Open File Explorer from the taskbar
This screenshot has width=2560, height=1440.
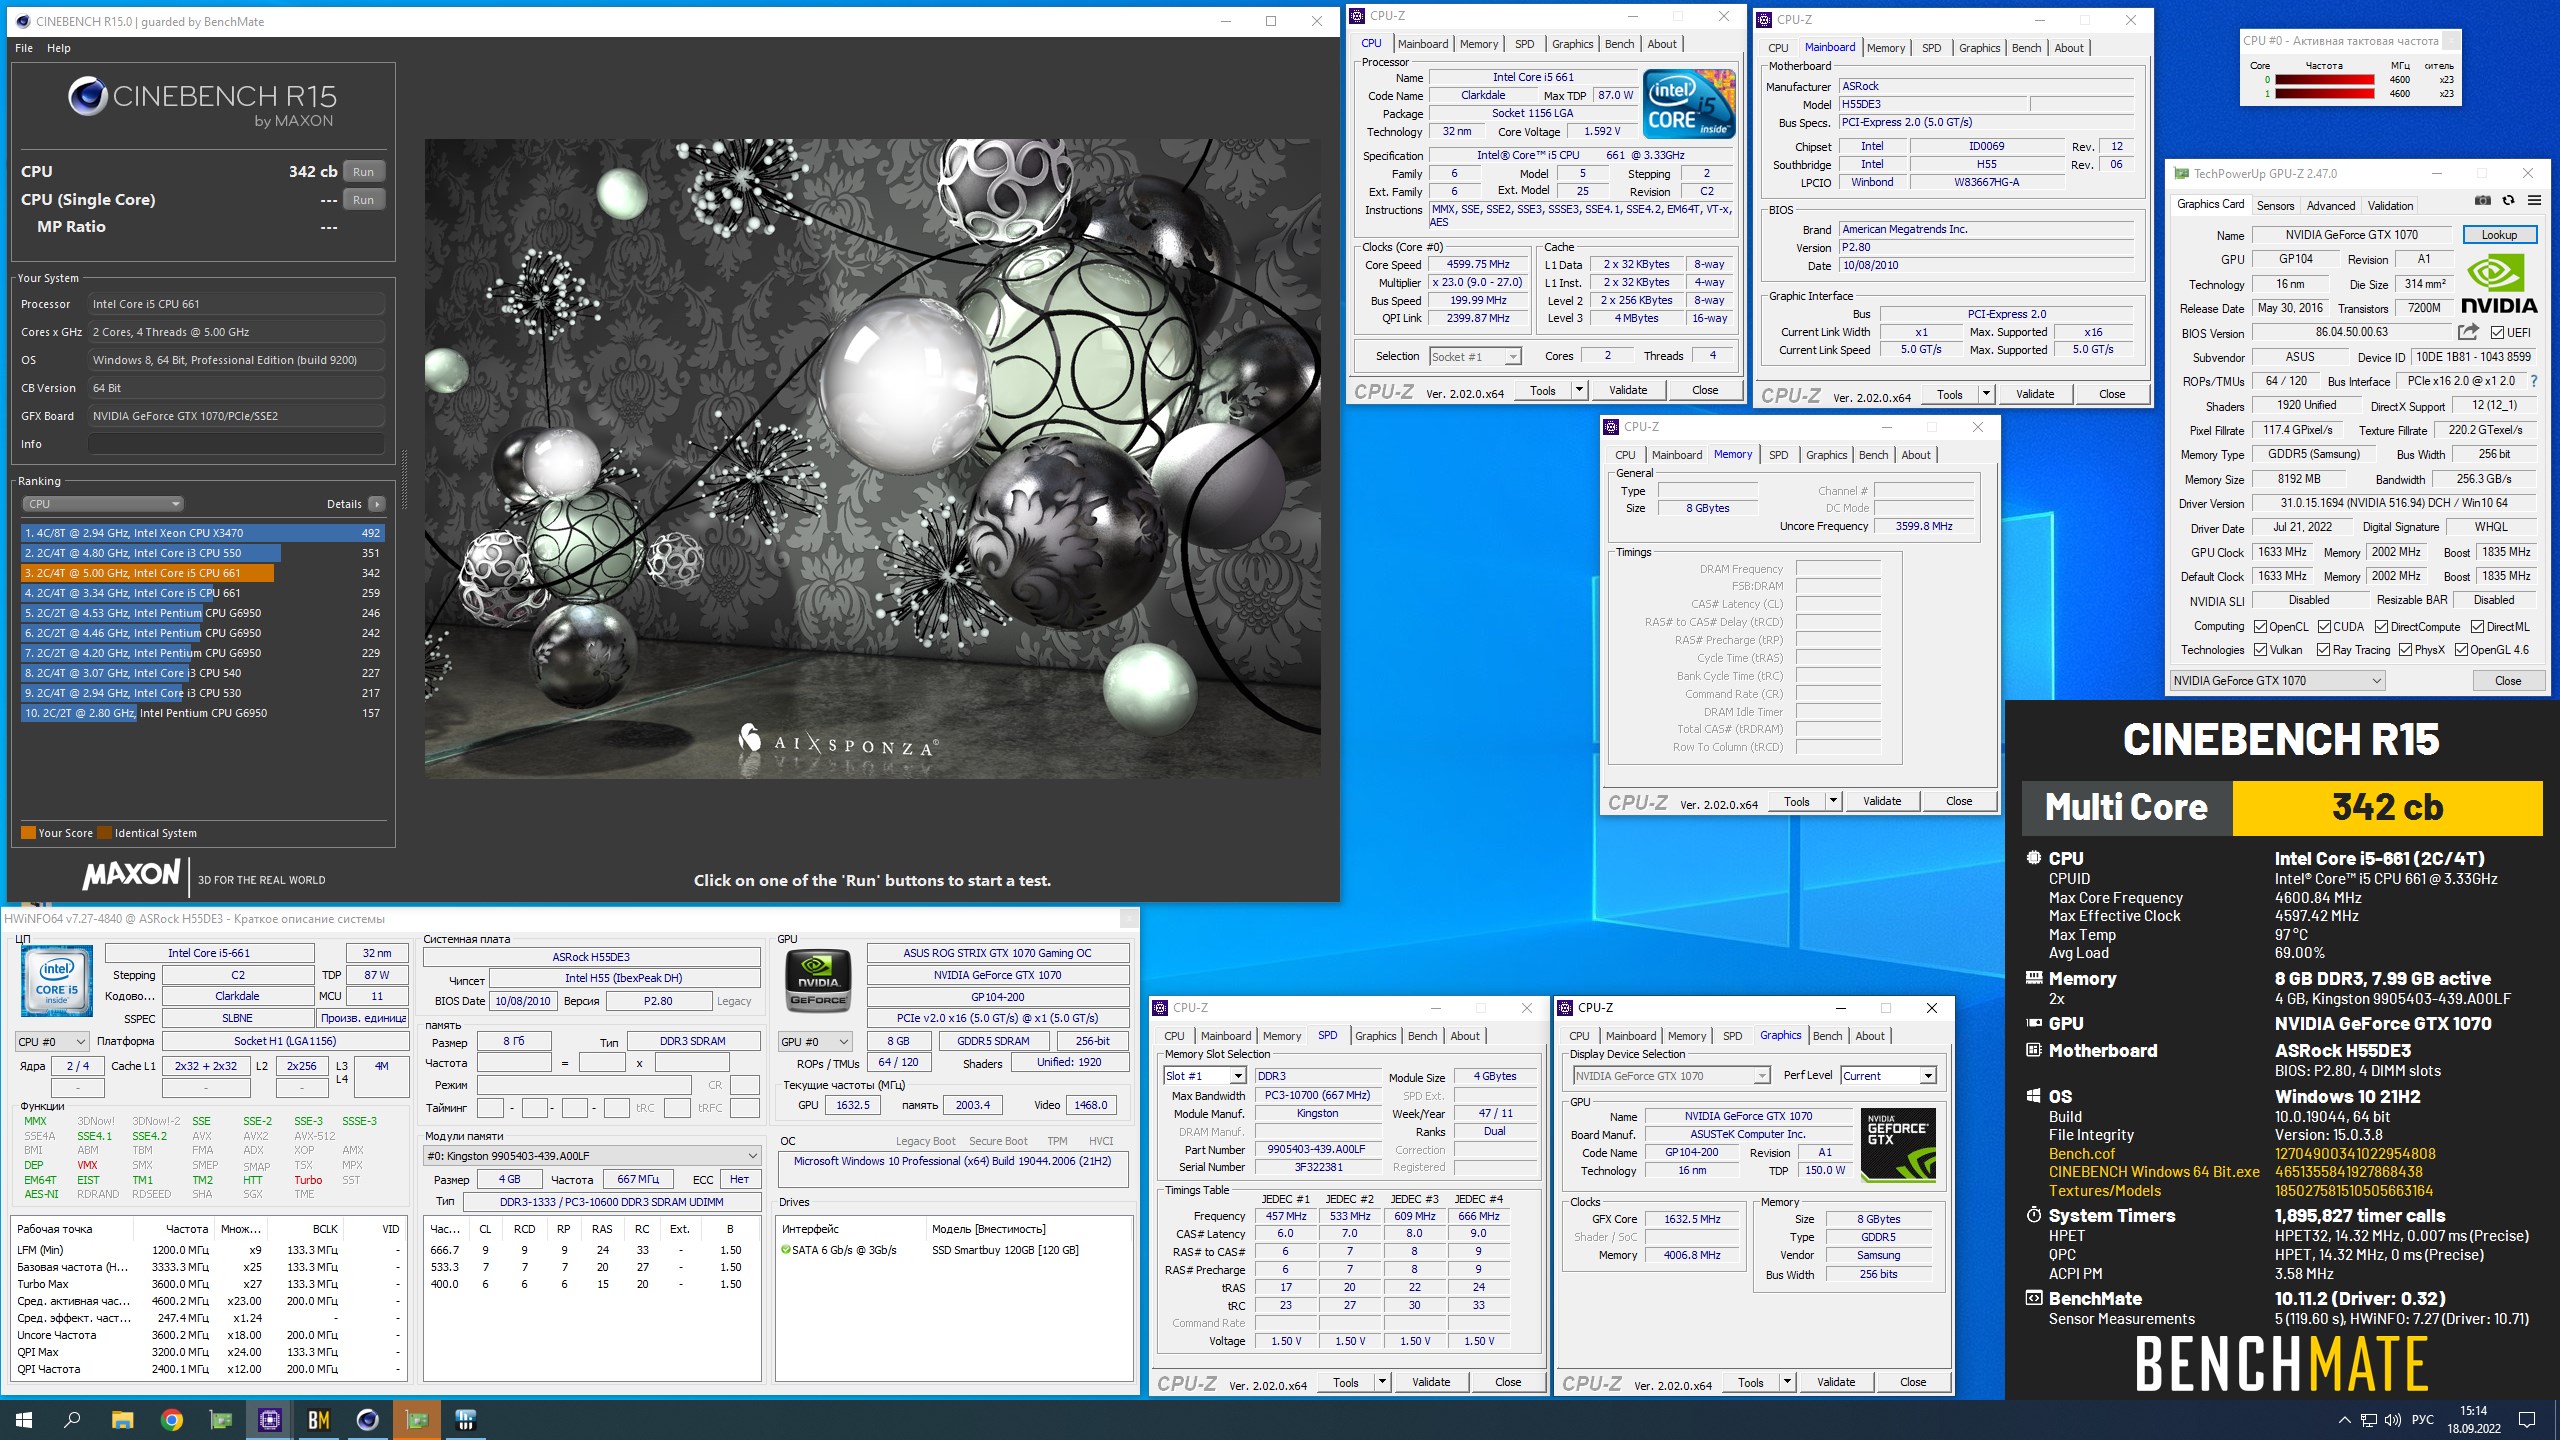122,1419
